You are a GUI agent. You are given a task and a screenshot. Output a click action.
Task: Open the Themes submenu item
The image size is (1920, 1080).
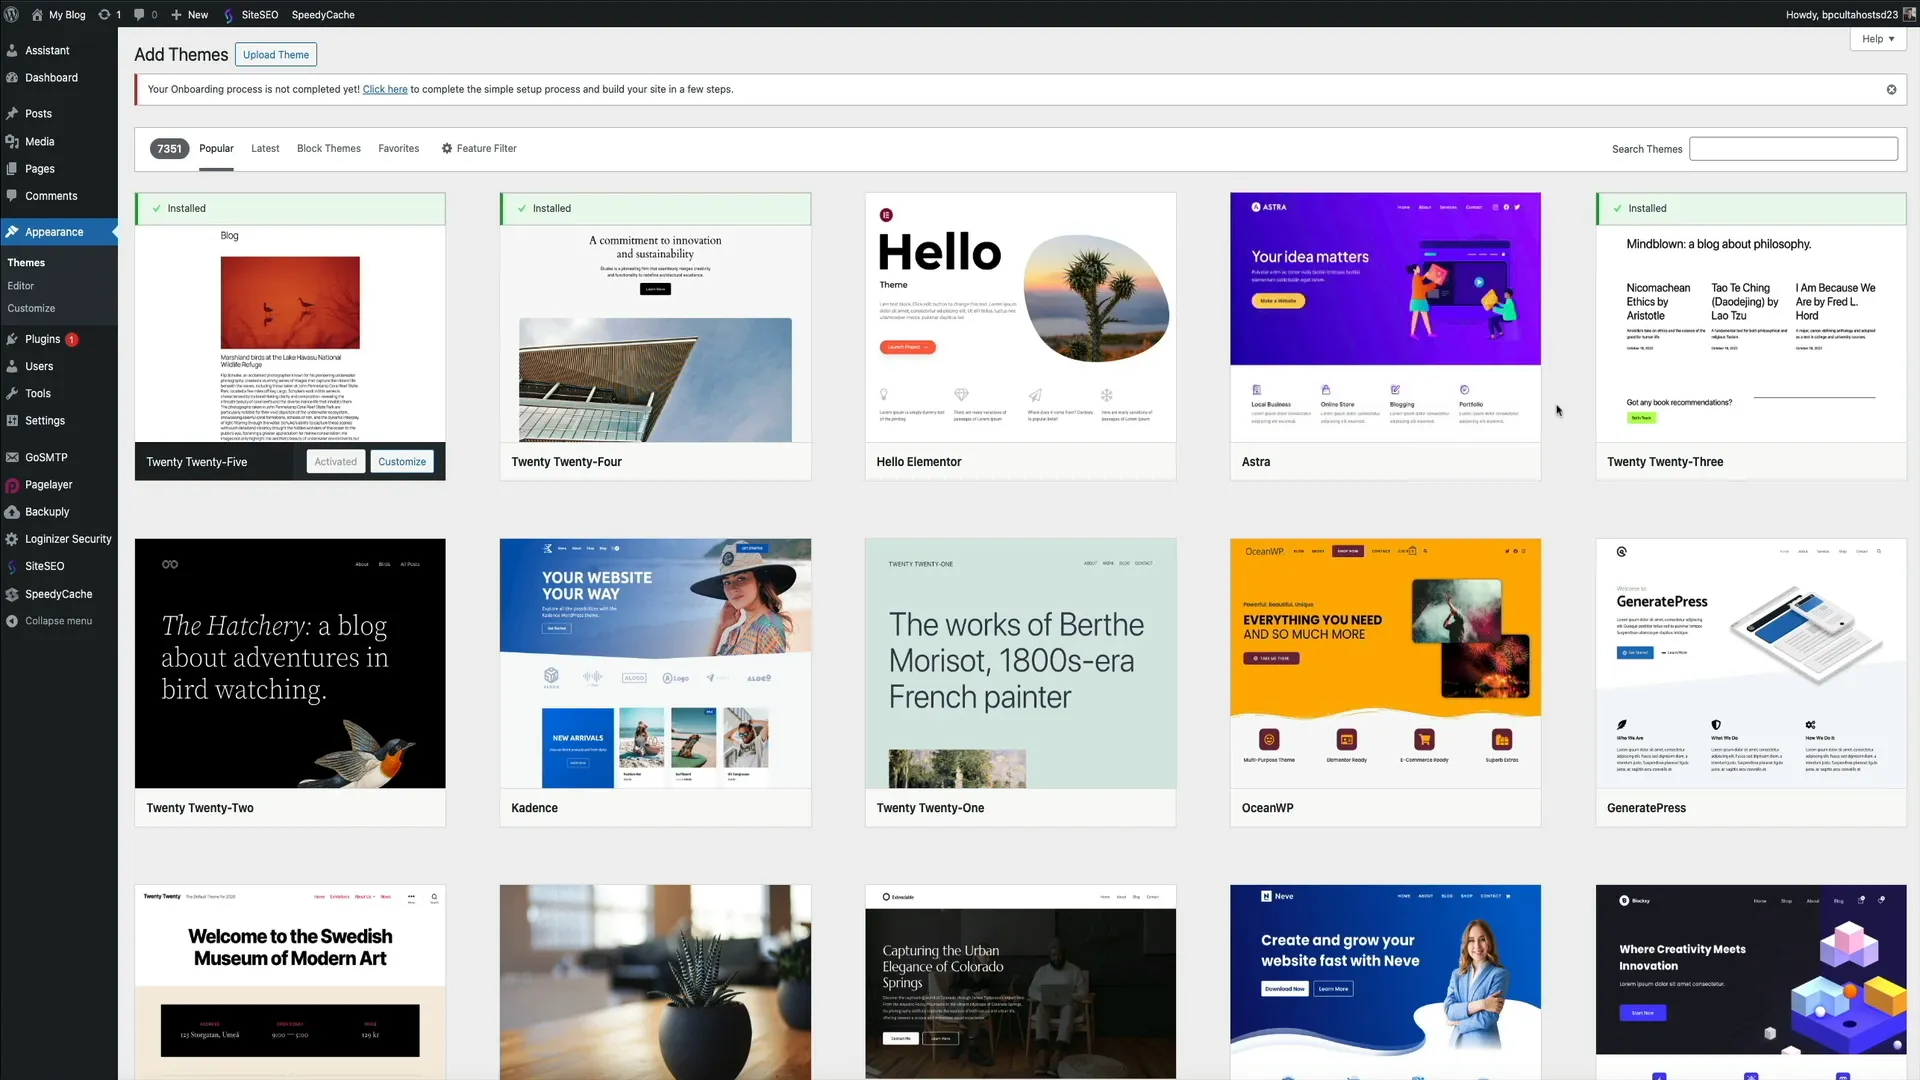[26, 262]
